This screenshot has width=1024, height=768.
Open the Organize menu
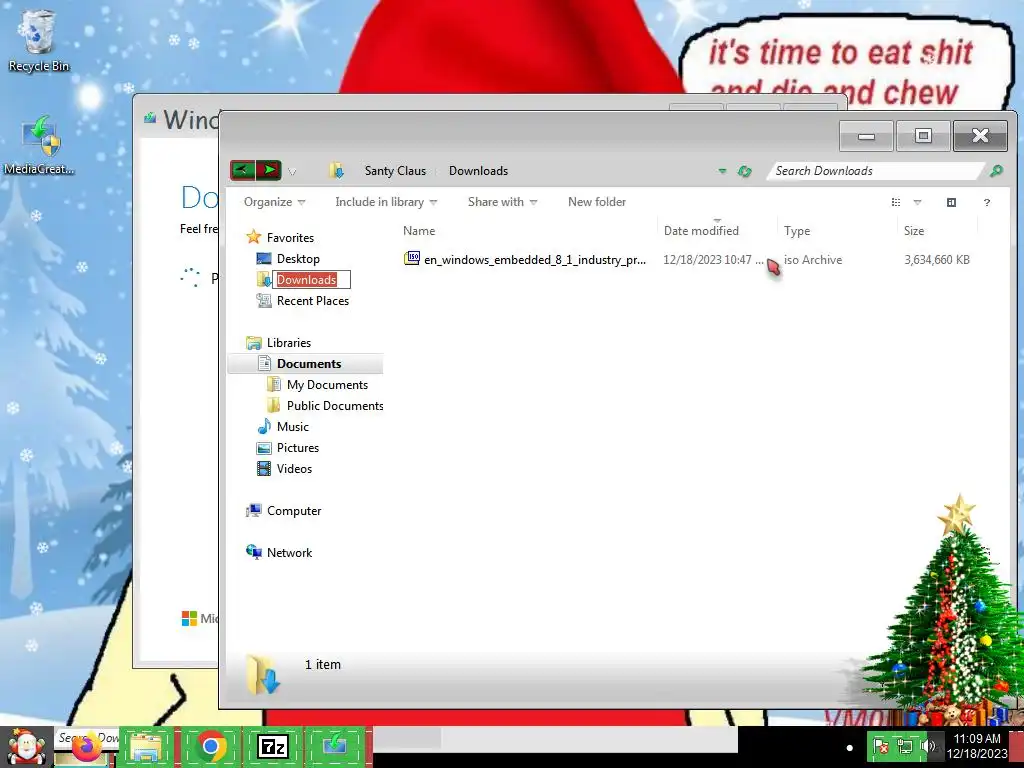click(274, 202)
